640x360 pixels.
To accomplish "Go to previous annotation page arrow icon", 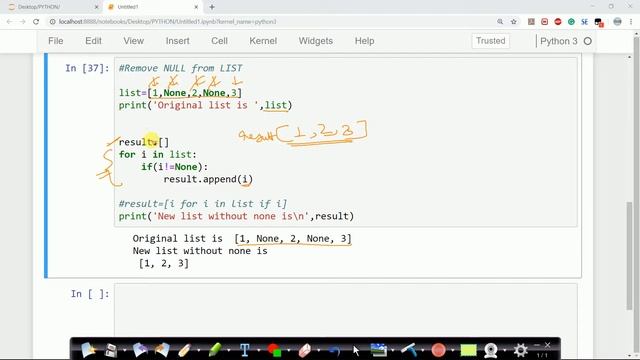I will coord(140,350).
